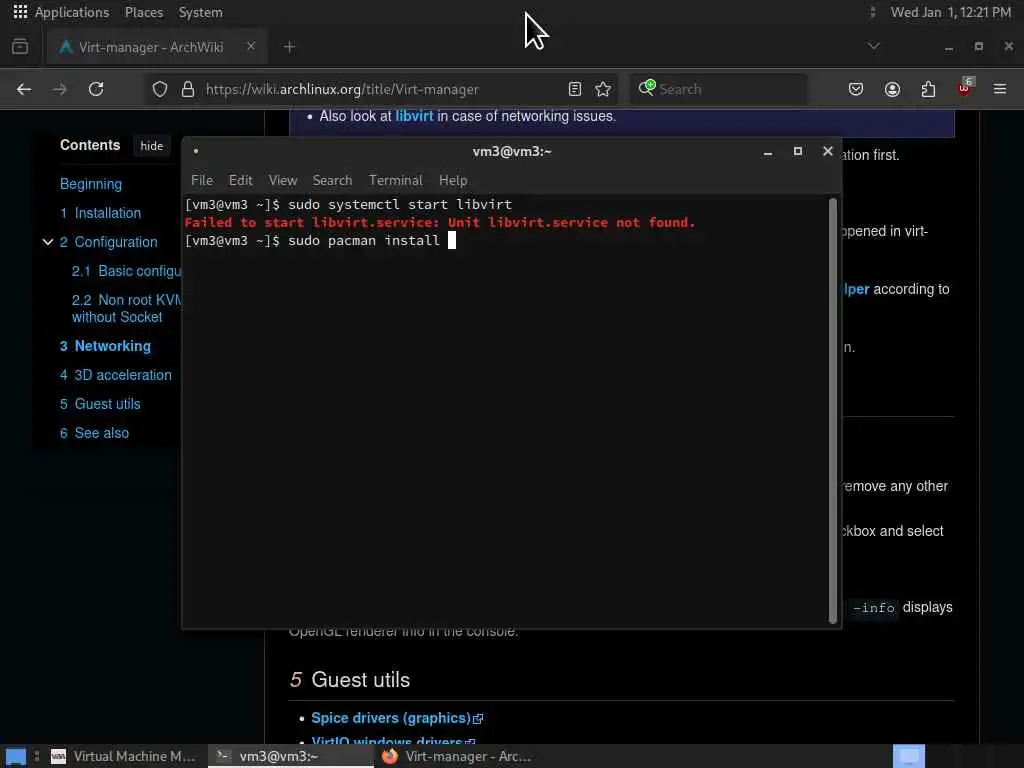Click the clock showing Wed Jan 1
Screen dimensions: 1024x768
[x=950, y=12]
